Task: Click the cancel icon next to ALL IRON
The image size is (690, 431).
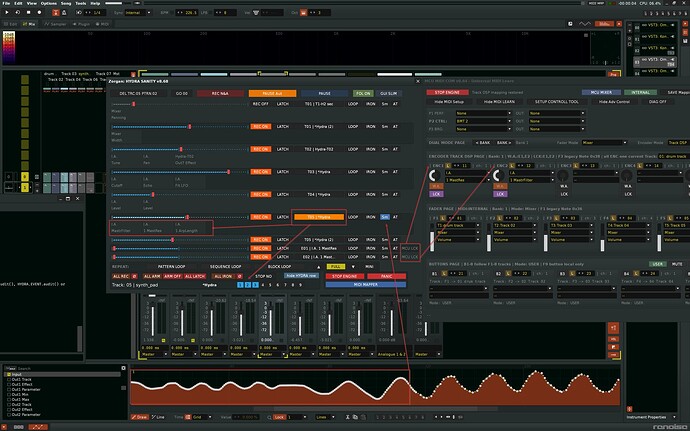Action: 240,276
